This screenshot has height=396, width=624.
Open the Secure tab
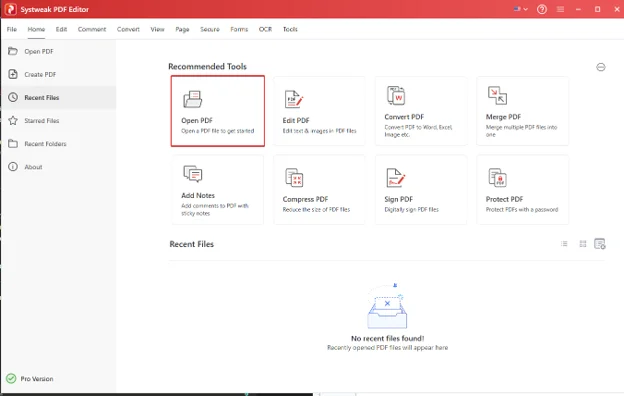tap(210, 29)
